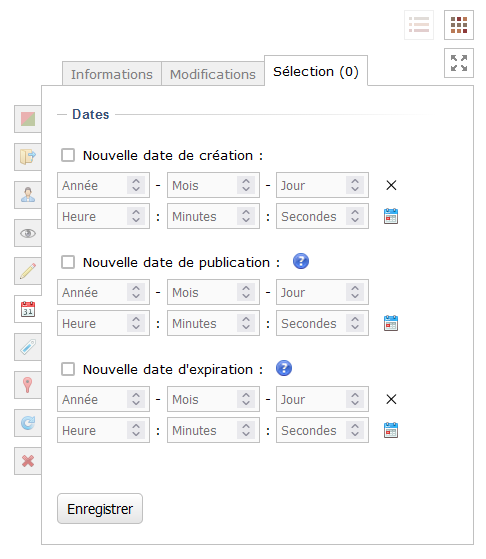Select the Sélection (0) tab
This screenshot has height=559, width=486.
click(316, 71)
